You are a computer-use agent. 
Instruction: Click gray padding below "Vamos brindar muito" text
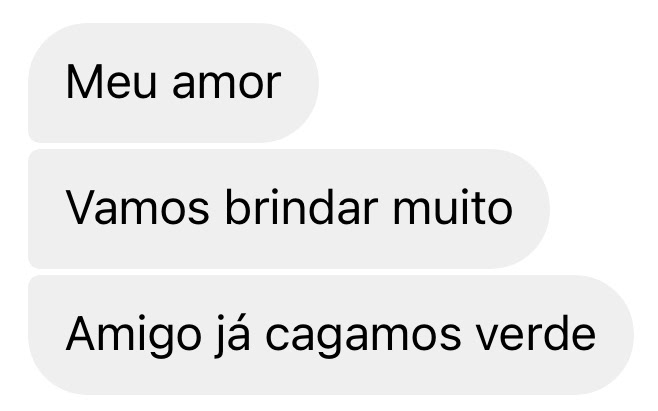[289, 248]
